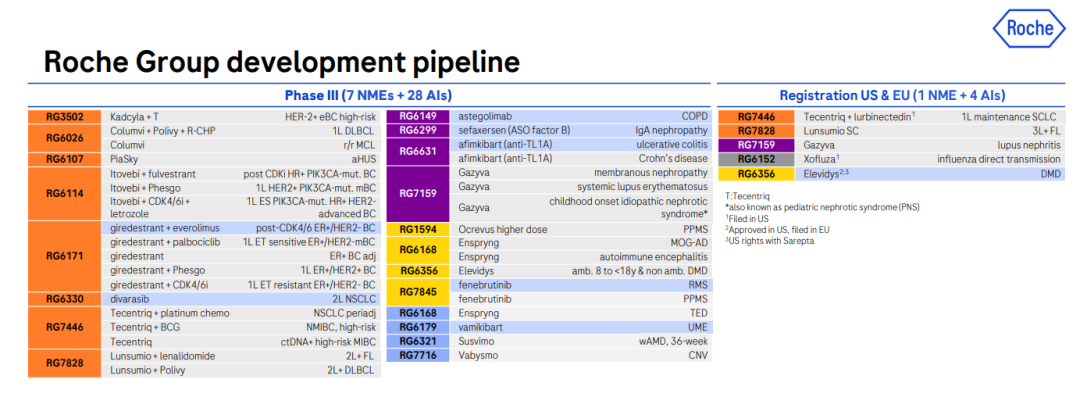Click the RG7845 code cell

[x=417, y=292]
